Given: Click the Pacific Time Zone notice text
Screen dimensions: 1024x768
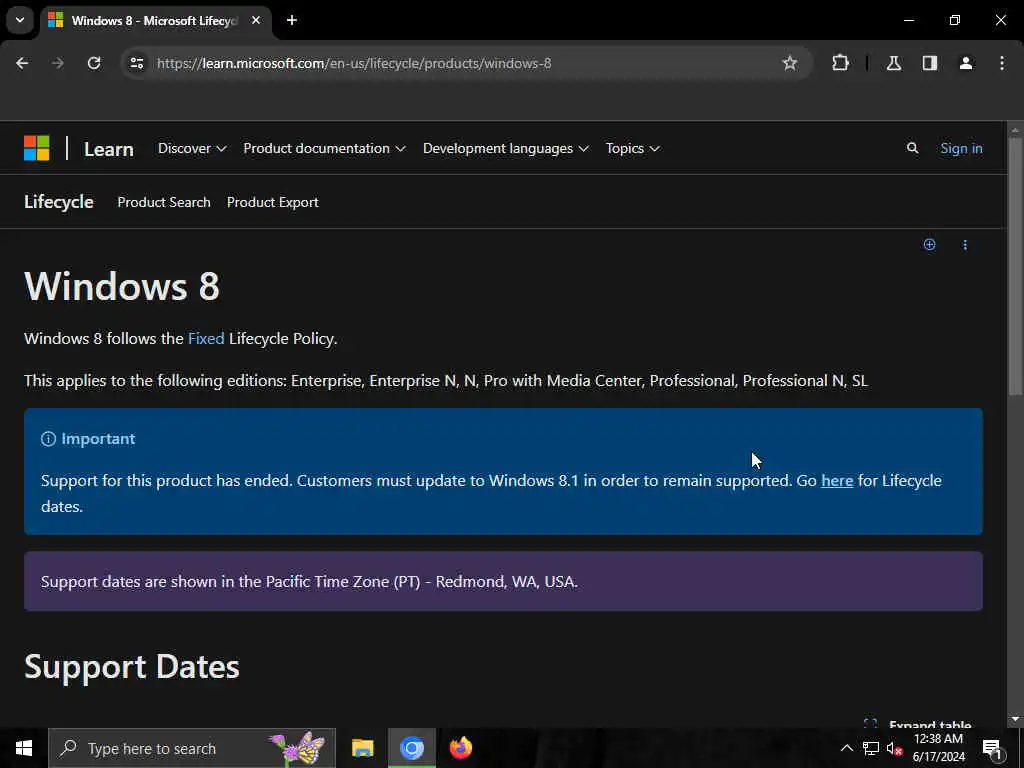Looking at the screenshot, I should click(310, 581).
